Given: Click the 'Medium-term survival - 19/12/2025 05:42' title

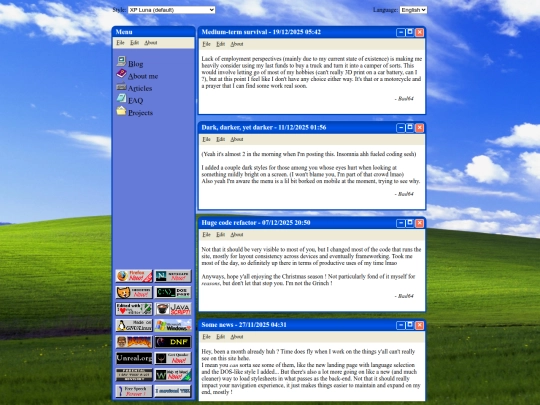Looking at the screenshot, I should point(261,32).
